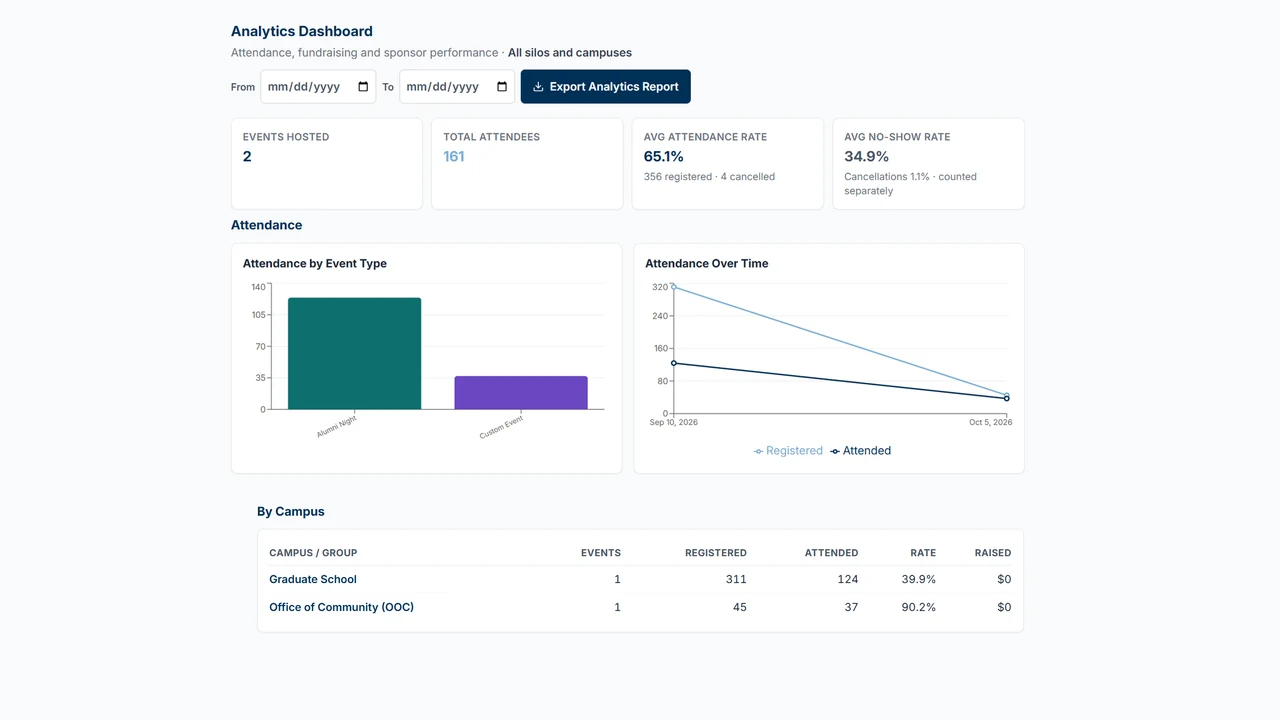Click the Alumni Night axis label

click(336, 427)
